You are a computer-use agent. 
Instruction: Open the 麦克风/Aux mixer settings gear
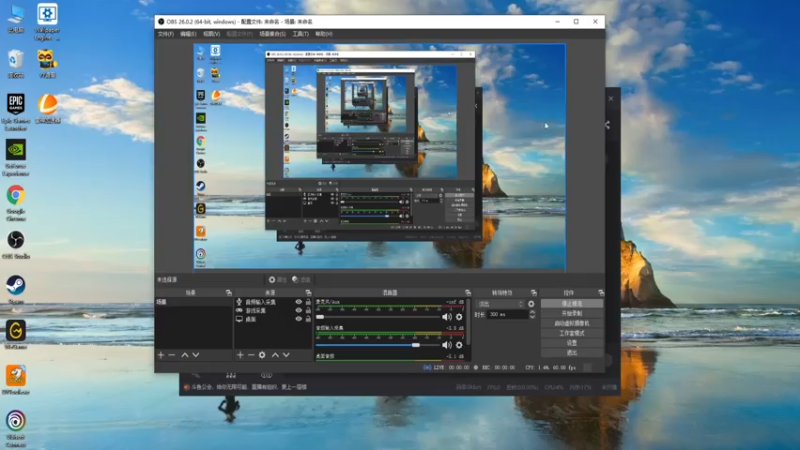click(x=459, y=317)
